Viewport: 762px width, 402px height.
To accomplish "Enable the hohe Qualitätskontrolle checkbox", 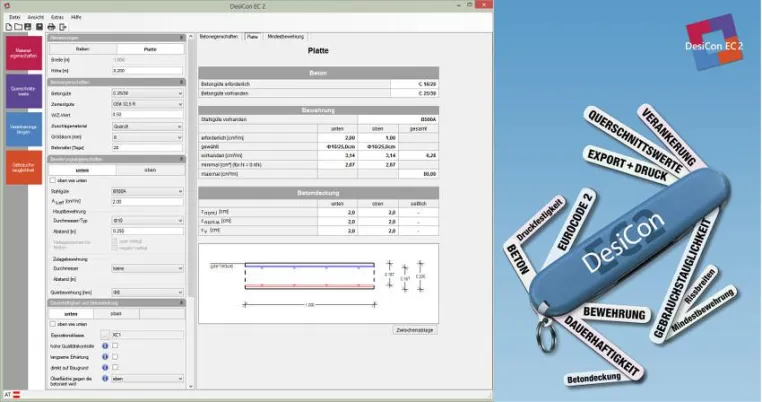I will pyautogui.click(x=115, y=346).
